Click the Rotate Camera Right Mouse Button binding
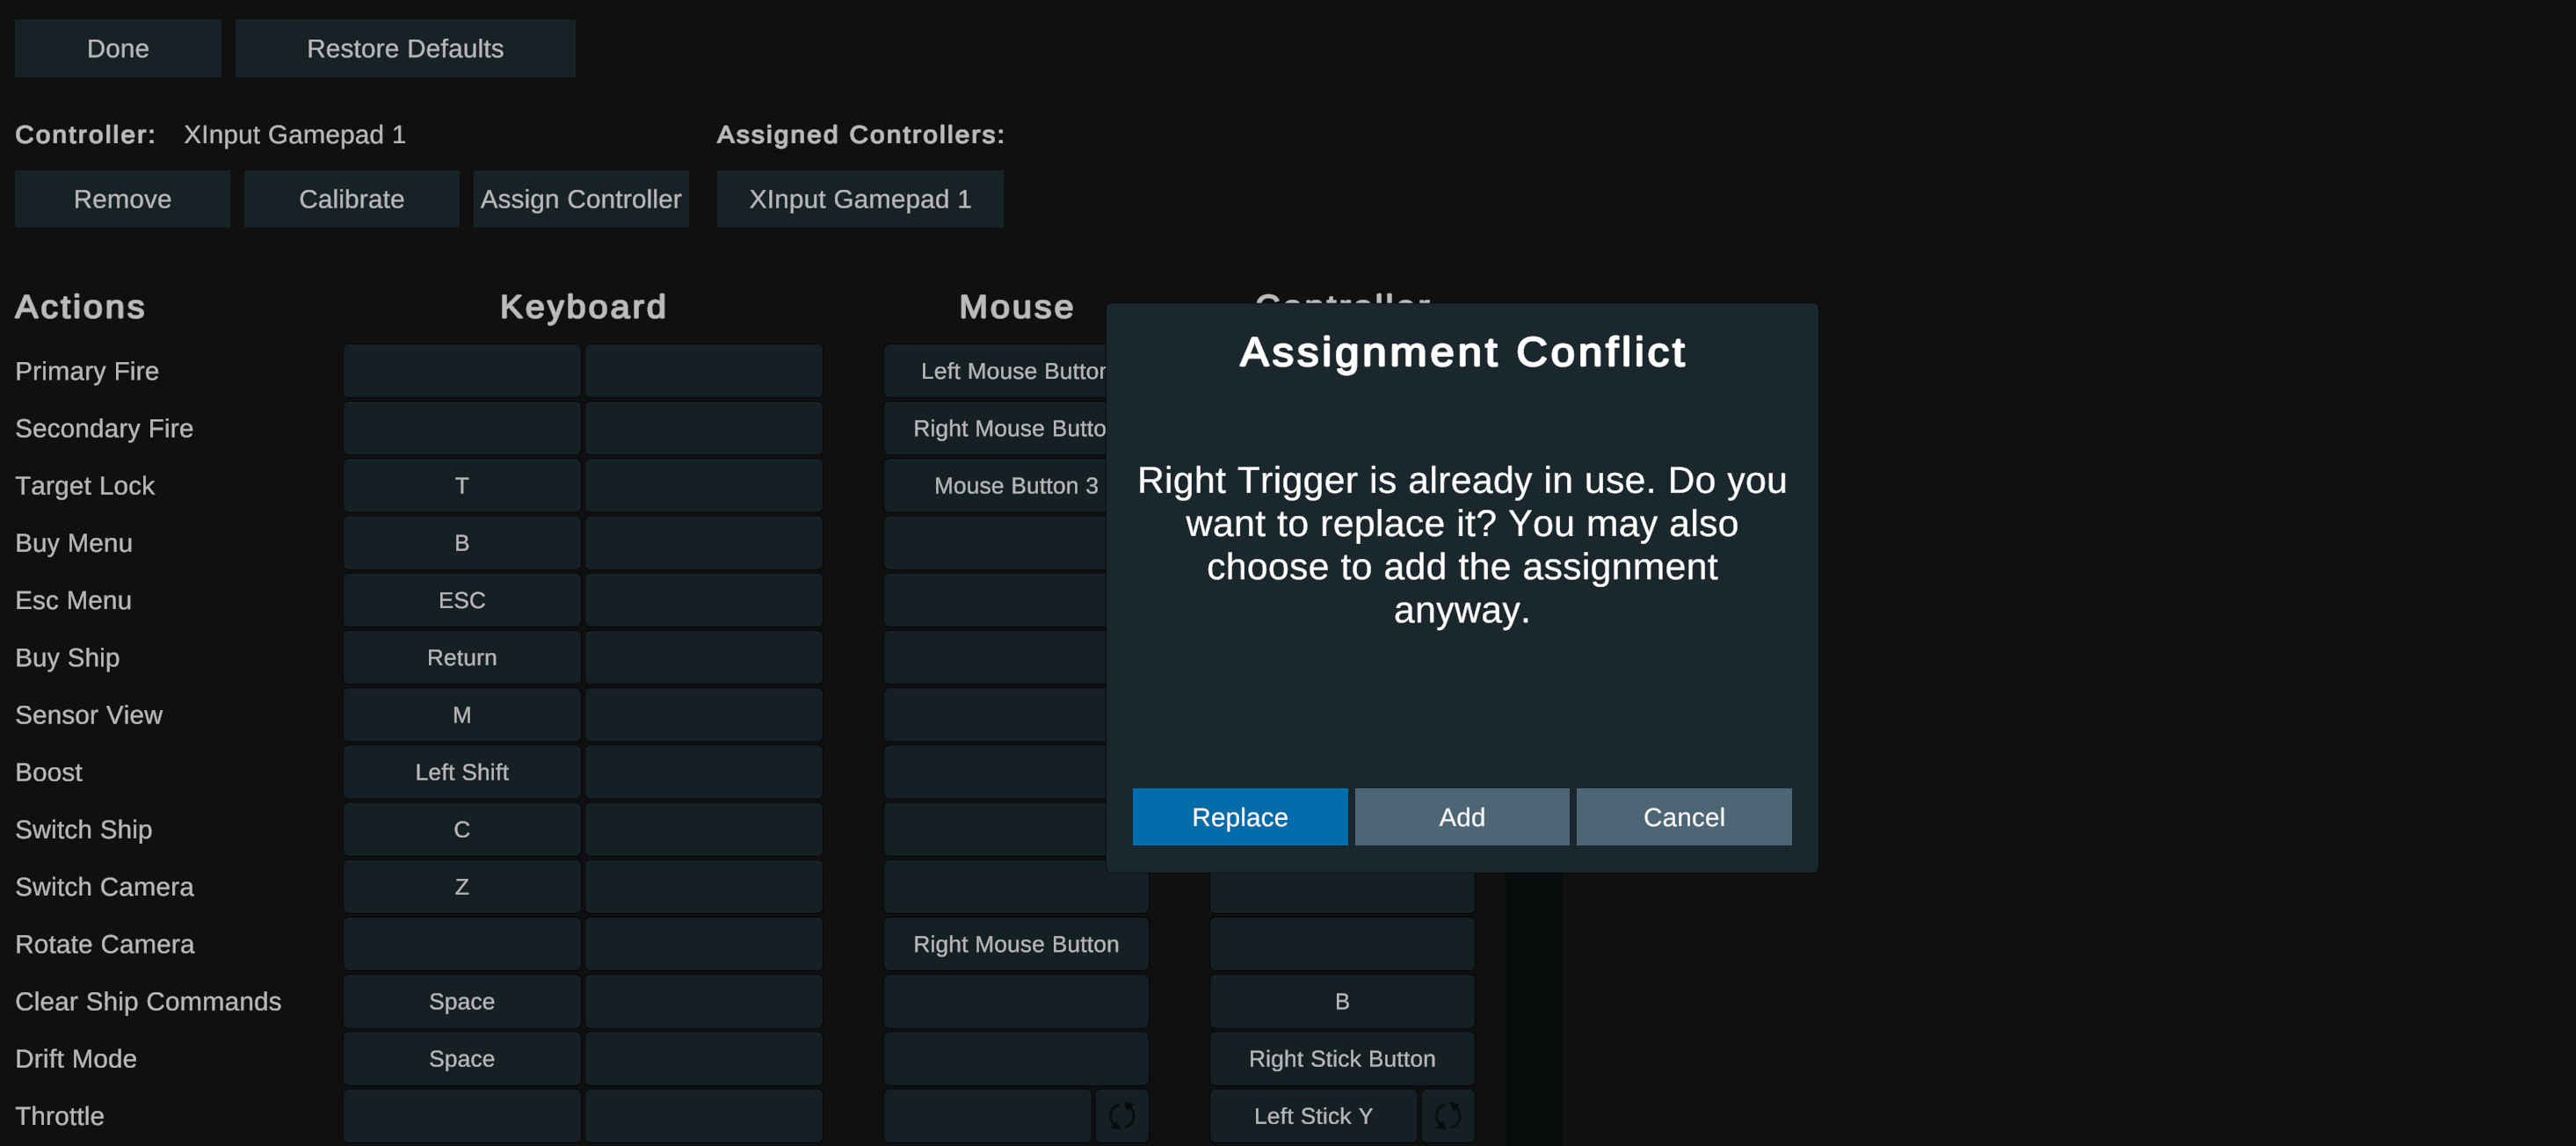The image size is (2576, 1146). pos(1015,944)
